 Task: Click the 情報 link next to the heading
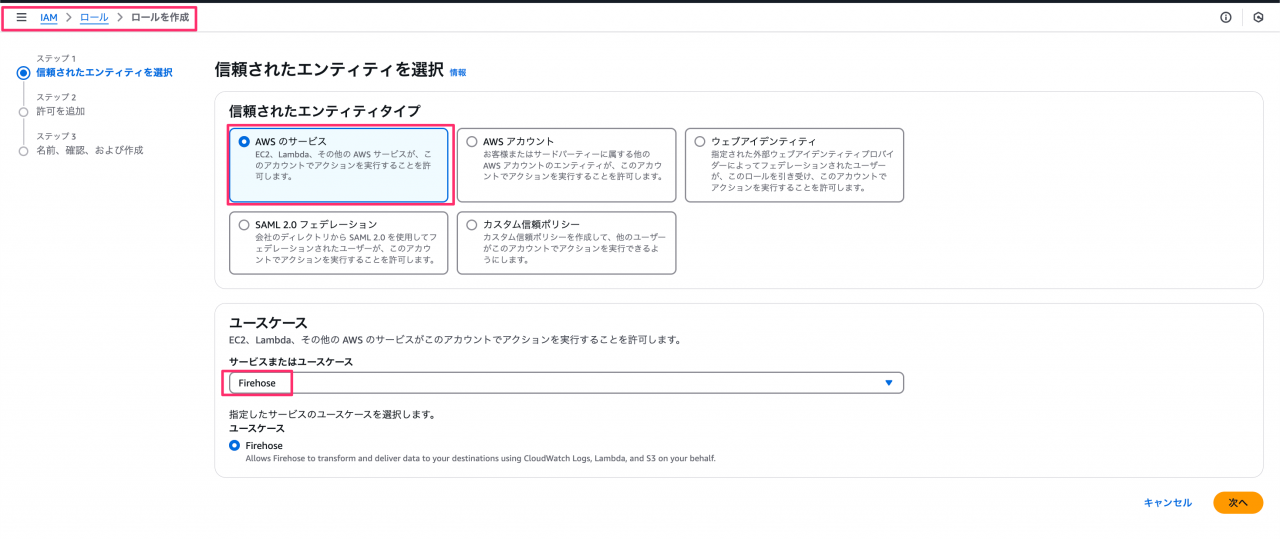pyautogui.click(x=458, y=72)
